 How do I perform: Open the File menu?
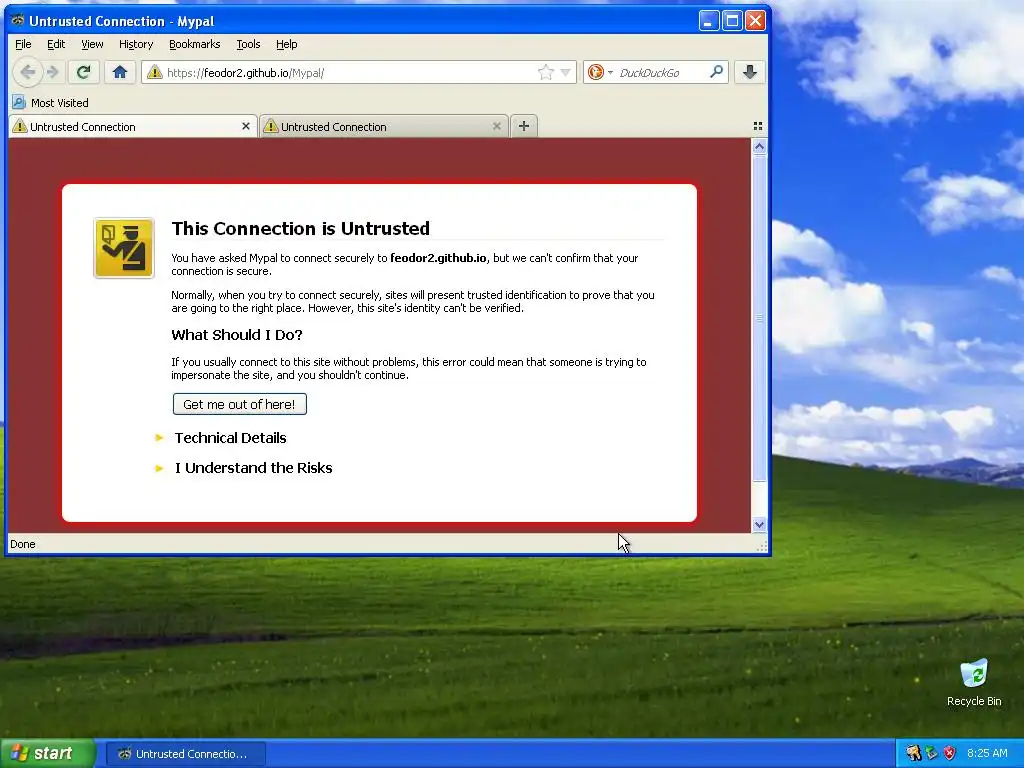pyautogui.click(x=23, y=44)
